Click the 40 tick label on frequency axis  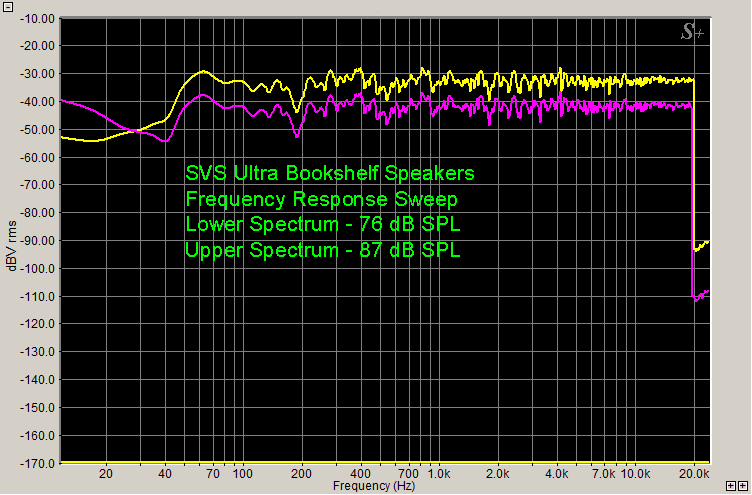(x=165, y=474)
